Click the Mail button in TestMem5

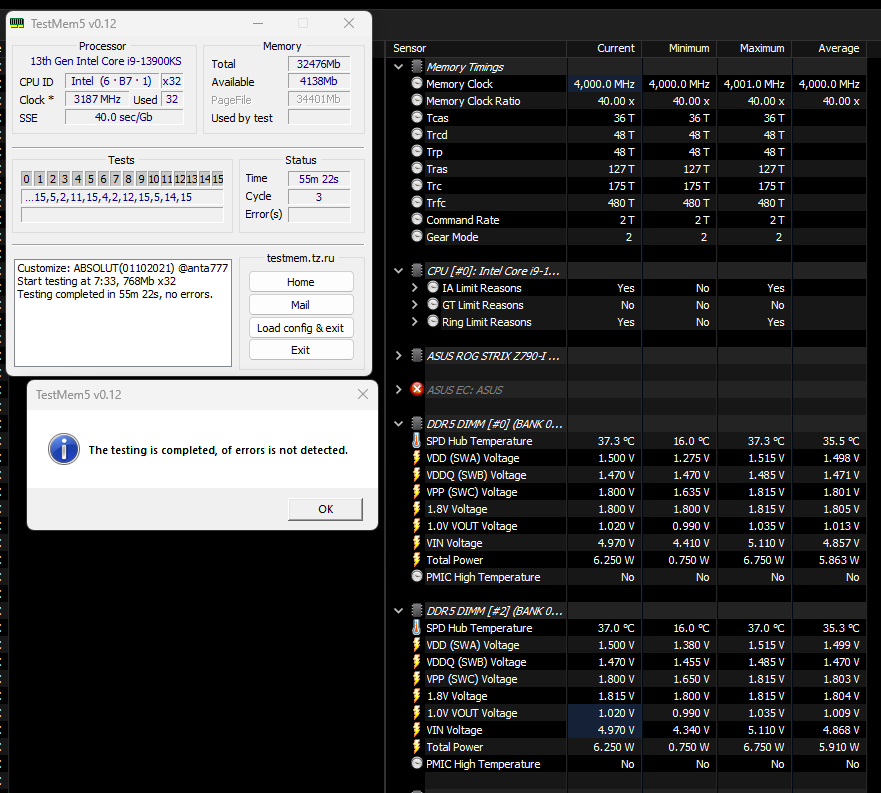[301, 305]
